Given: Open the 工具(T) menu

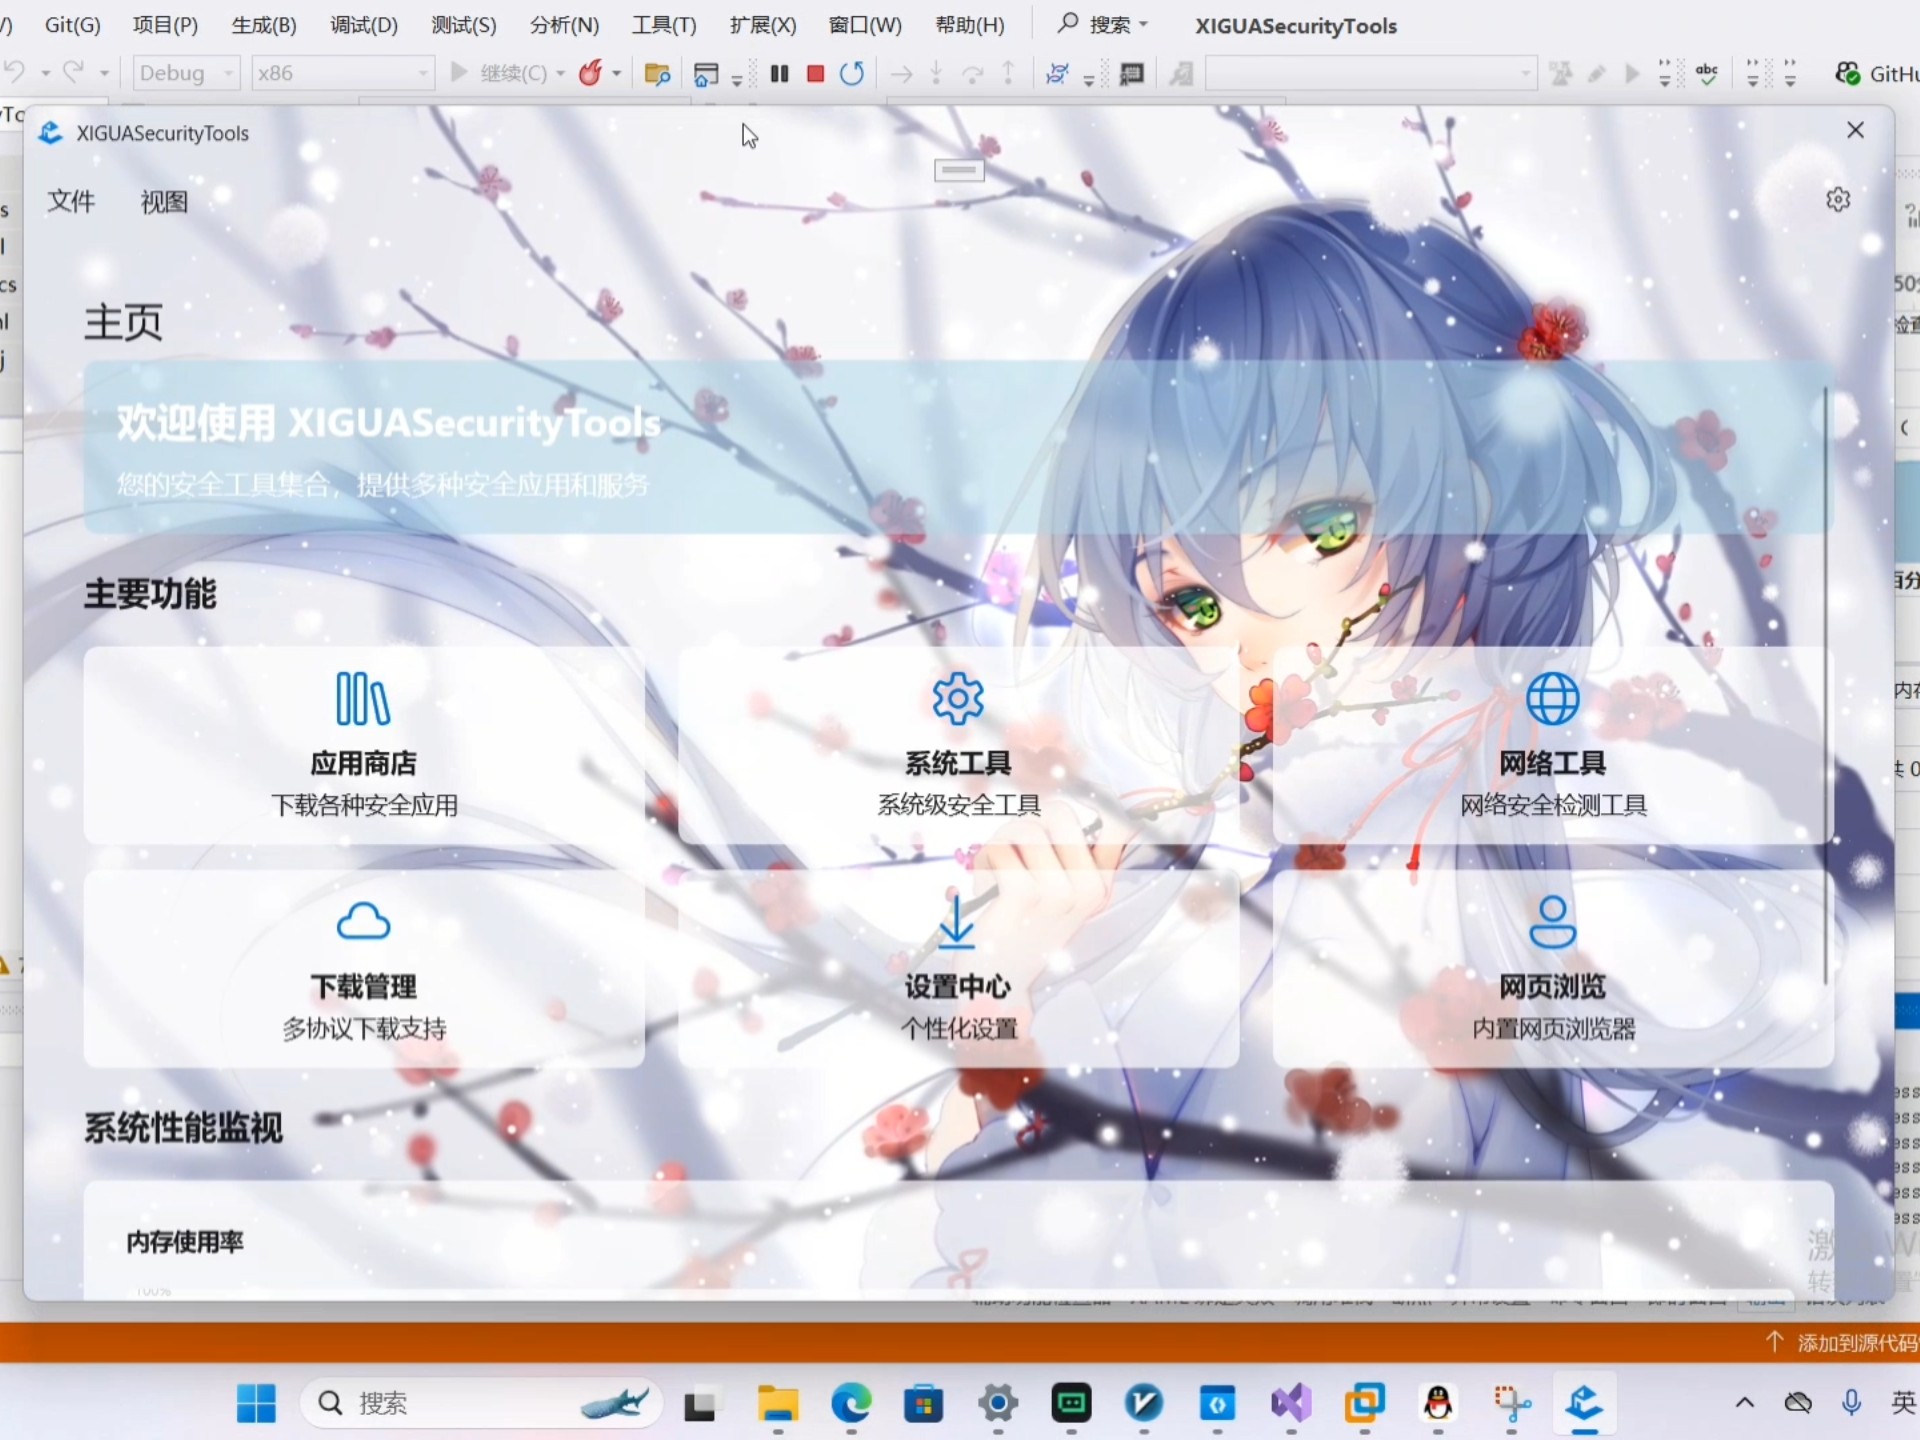Looking at the screenshot, I should 664,24.
